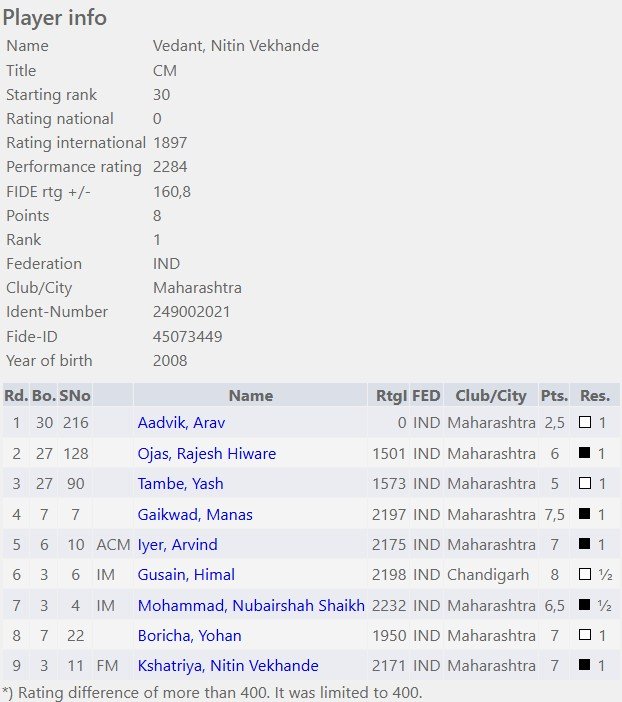Click the black piece icon in round 5
The height and width of the screenshot is (702, 622).
coord(584,544)
